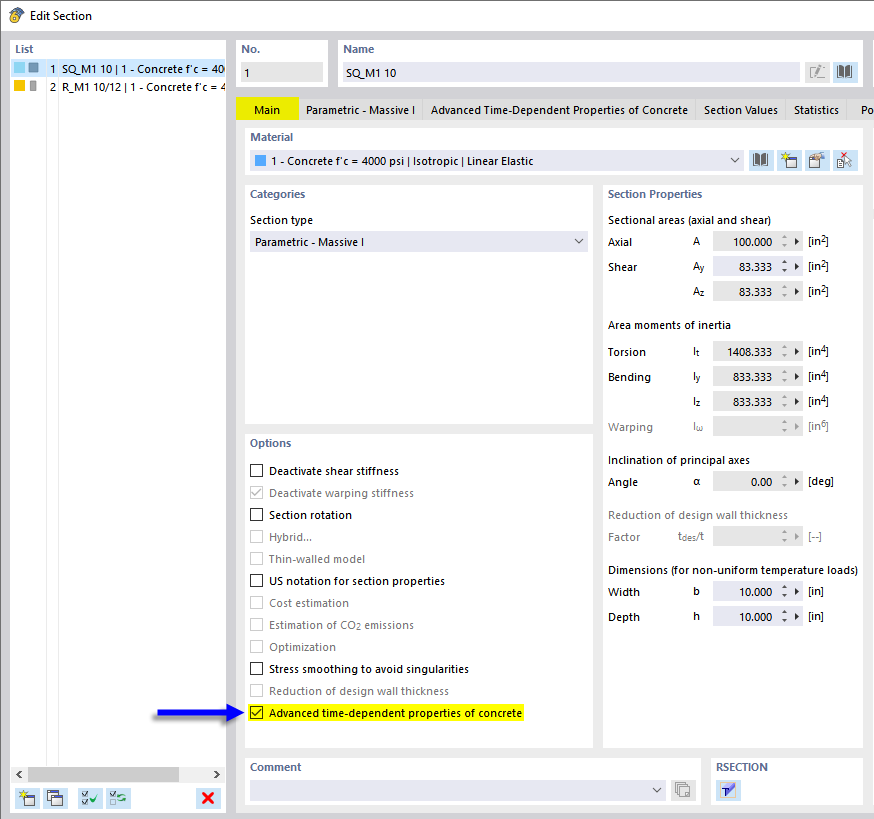Click the list scroll right arrow
The width and height of the screenshot is (874, 819).
[217, 774]
